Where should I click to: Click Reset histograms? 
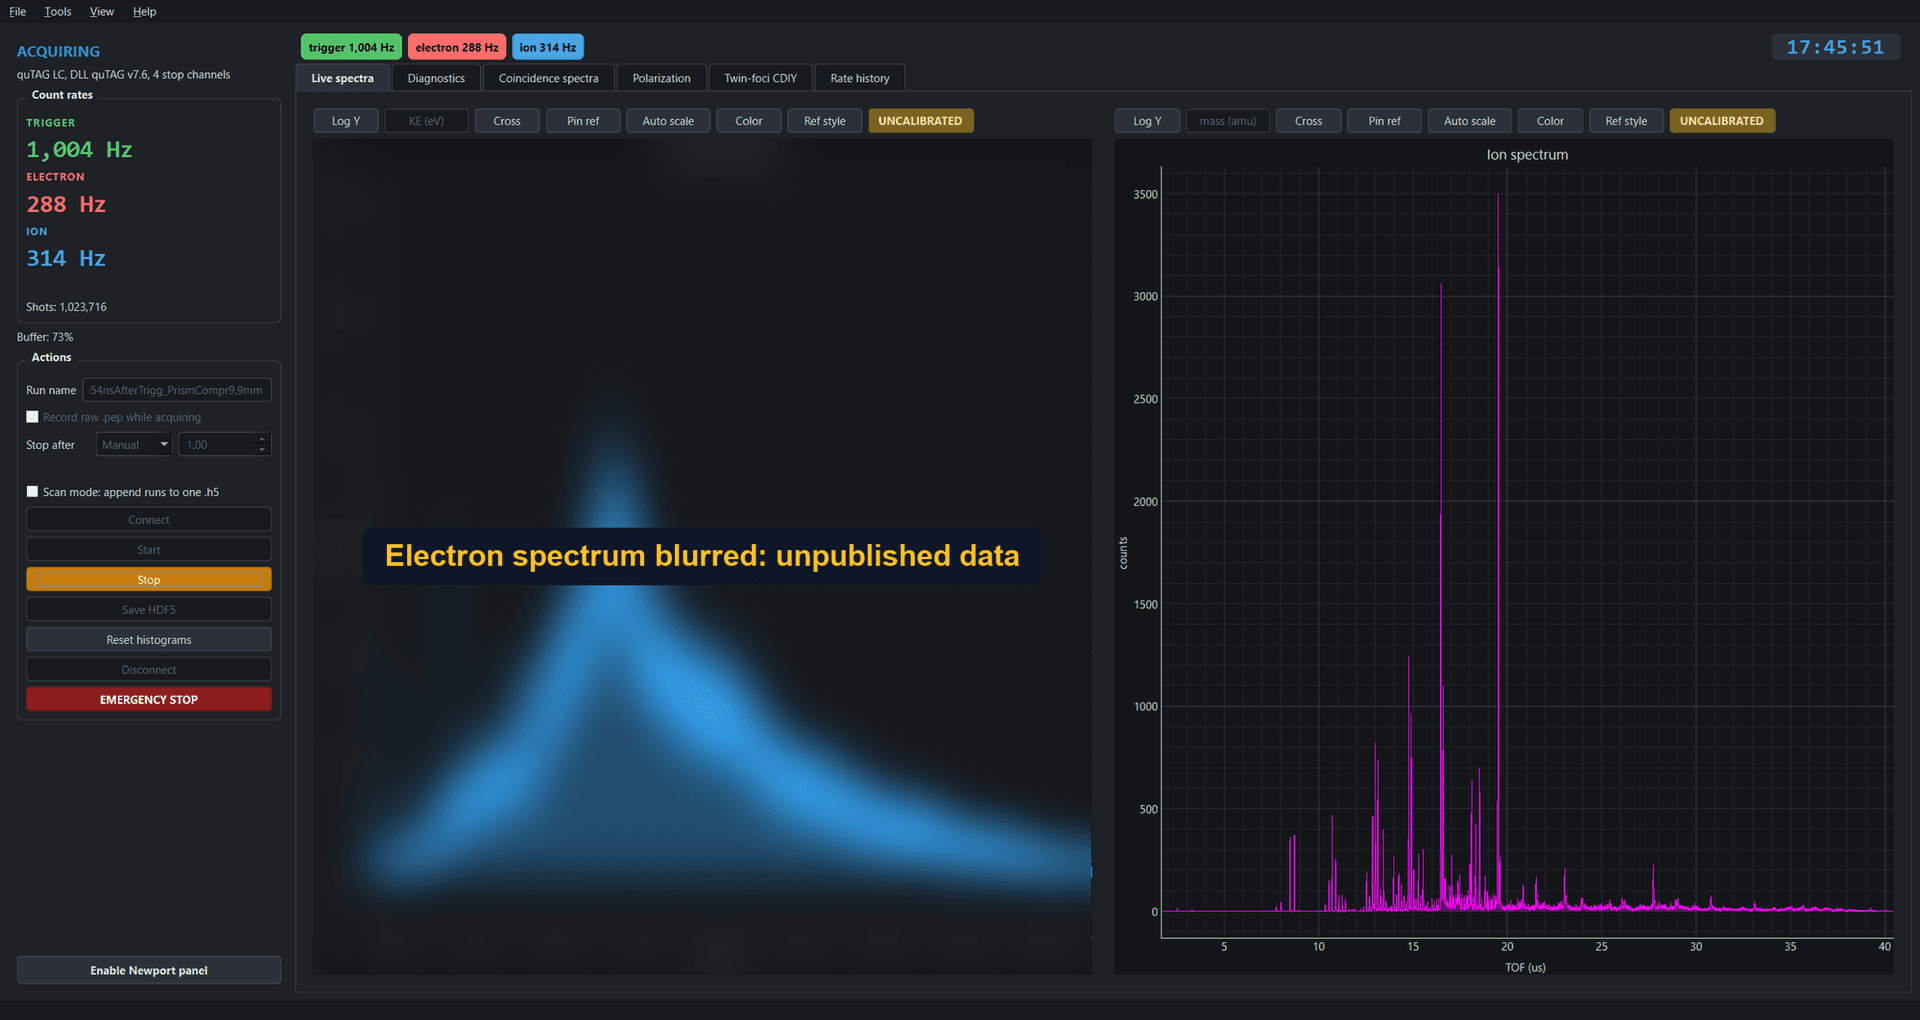(x=149, y=640)
